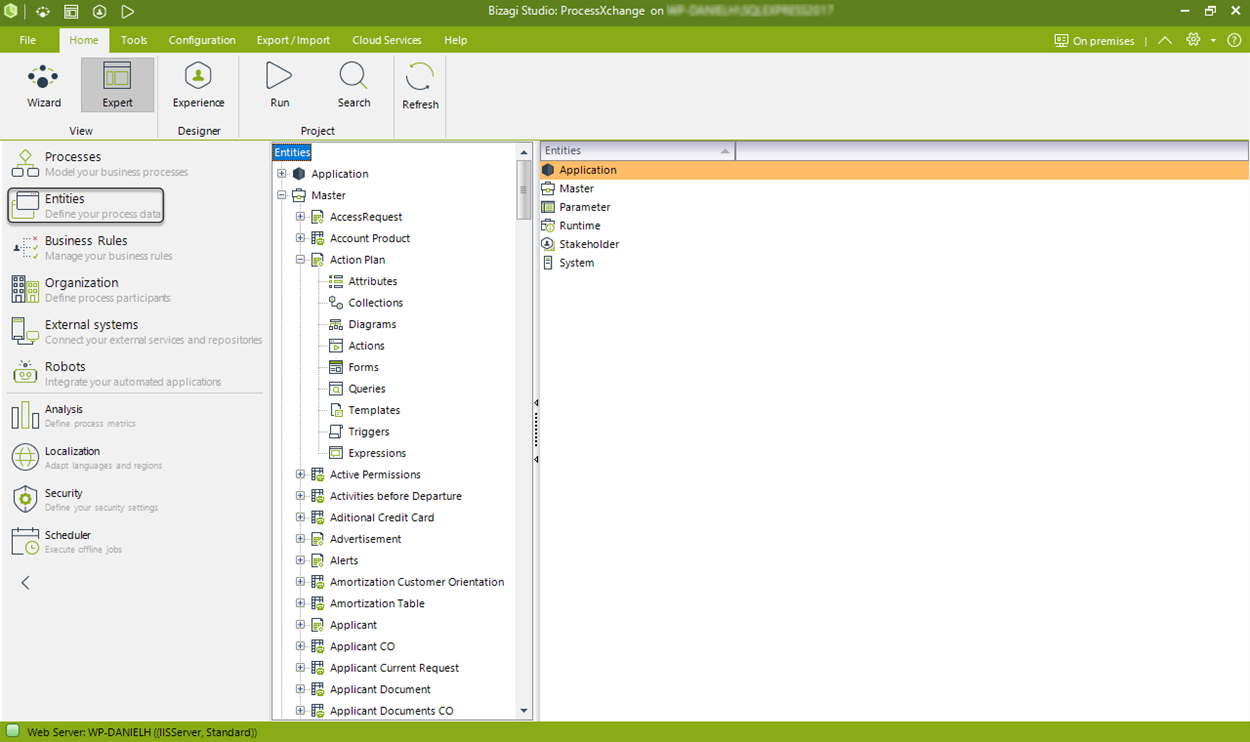Click the Collections icon under Action Plan
This screenshot has width=1250, height=742.
[x=336, y=303]
